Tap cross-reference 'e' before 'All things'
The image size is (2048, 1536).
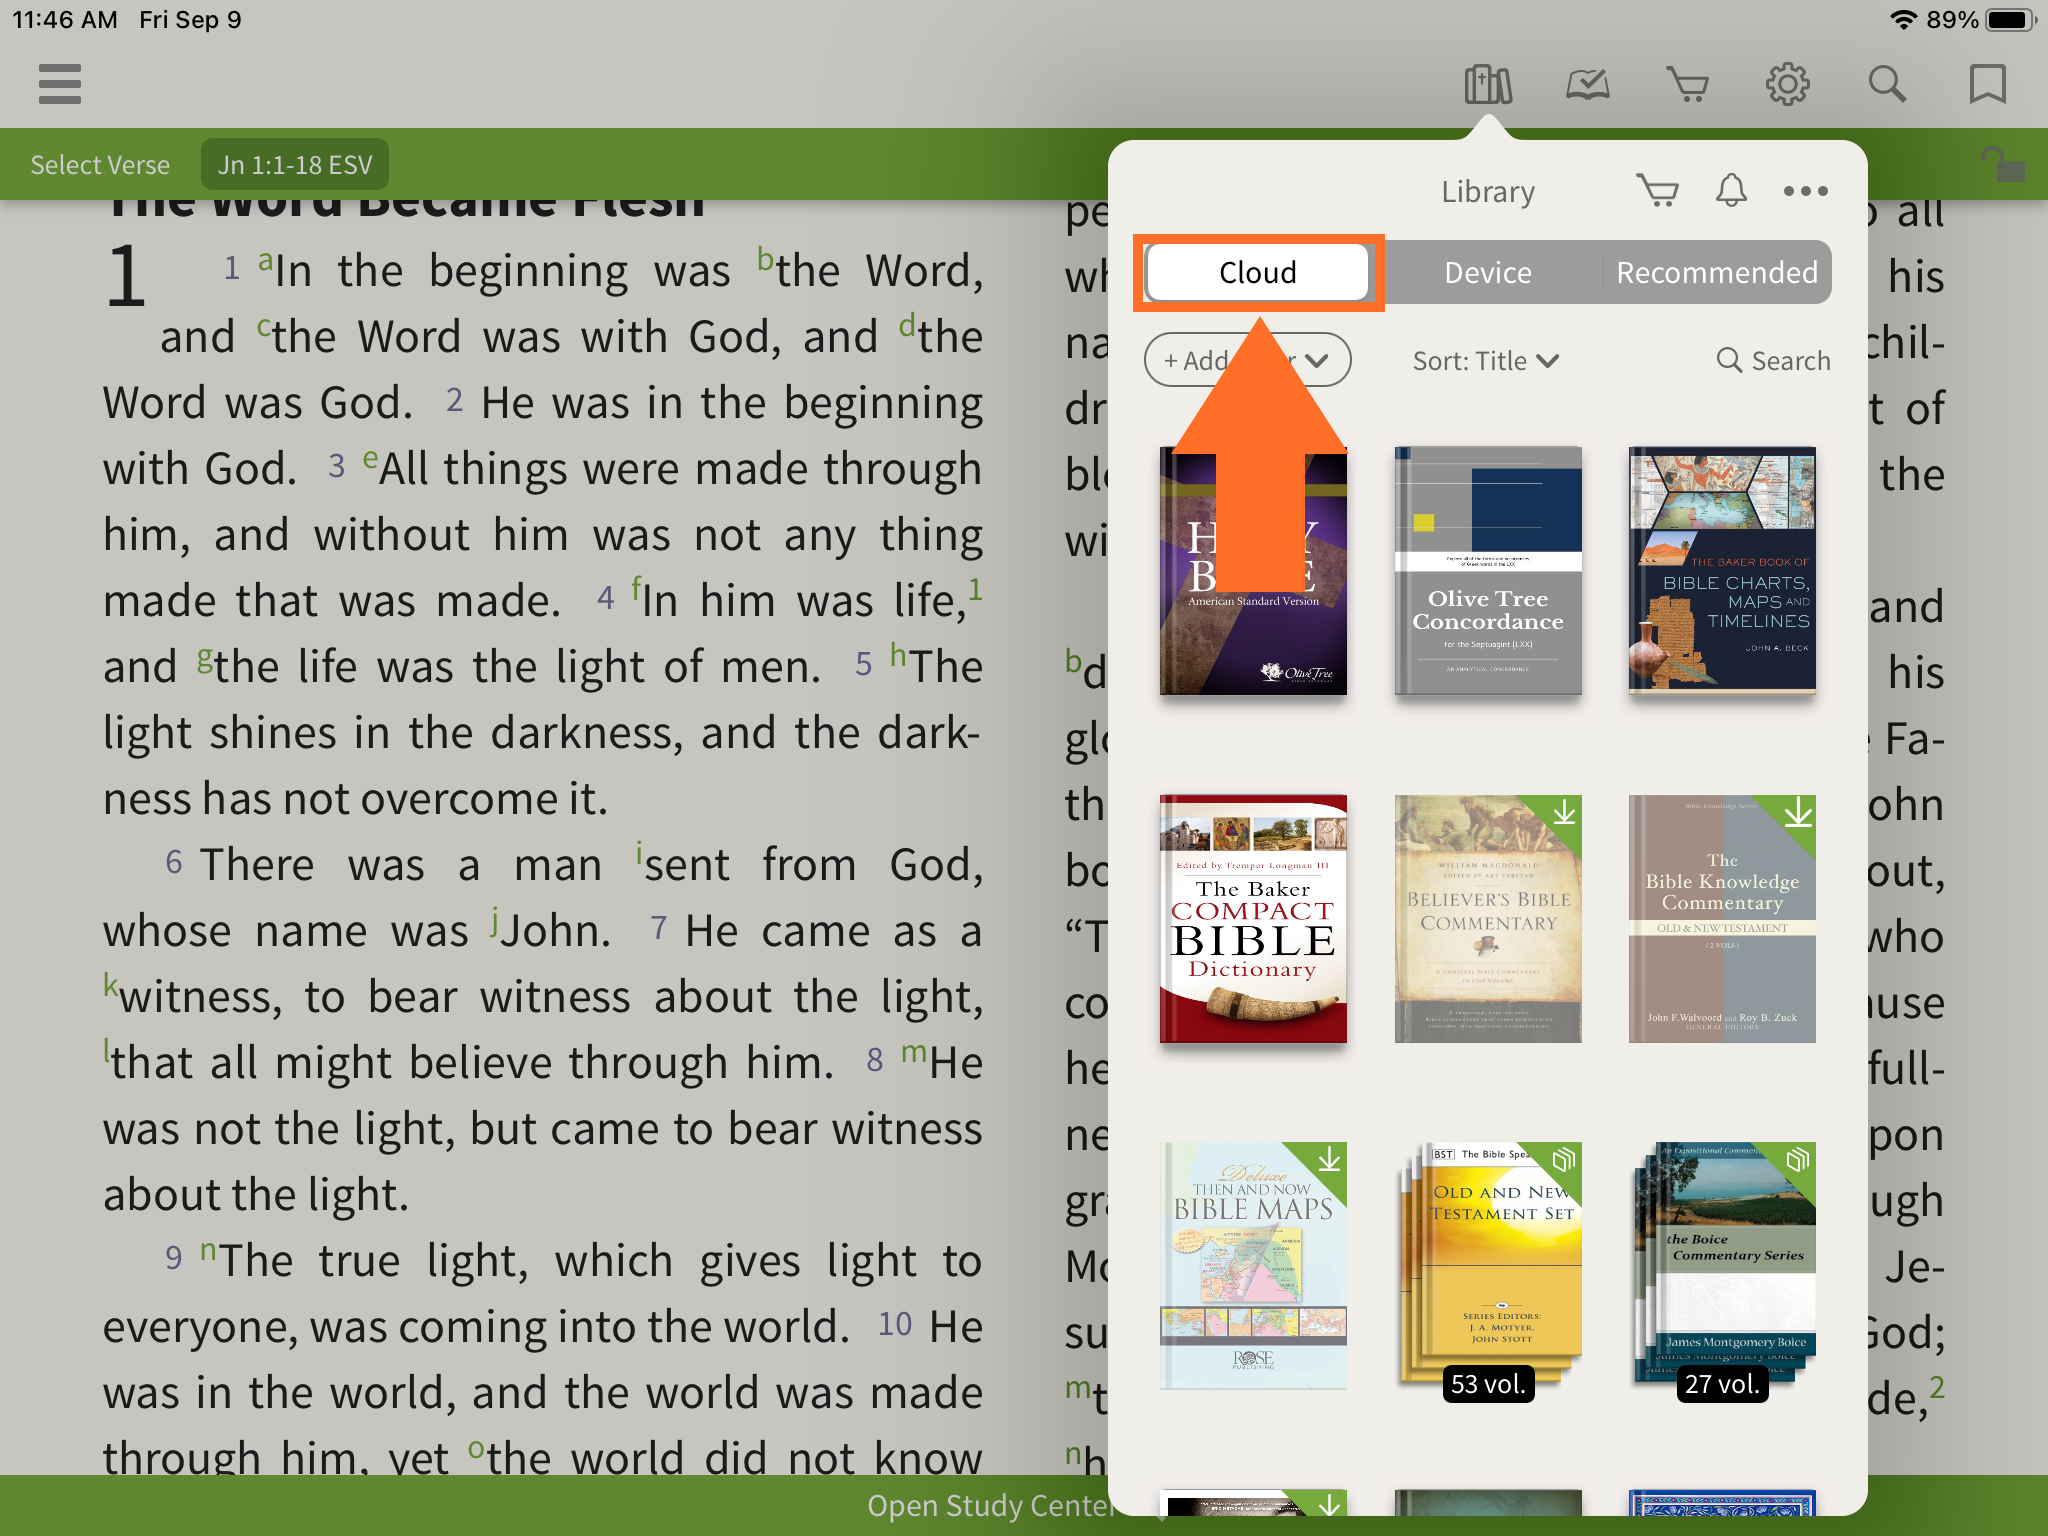370,459
